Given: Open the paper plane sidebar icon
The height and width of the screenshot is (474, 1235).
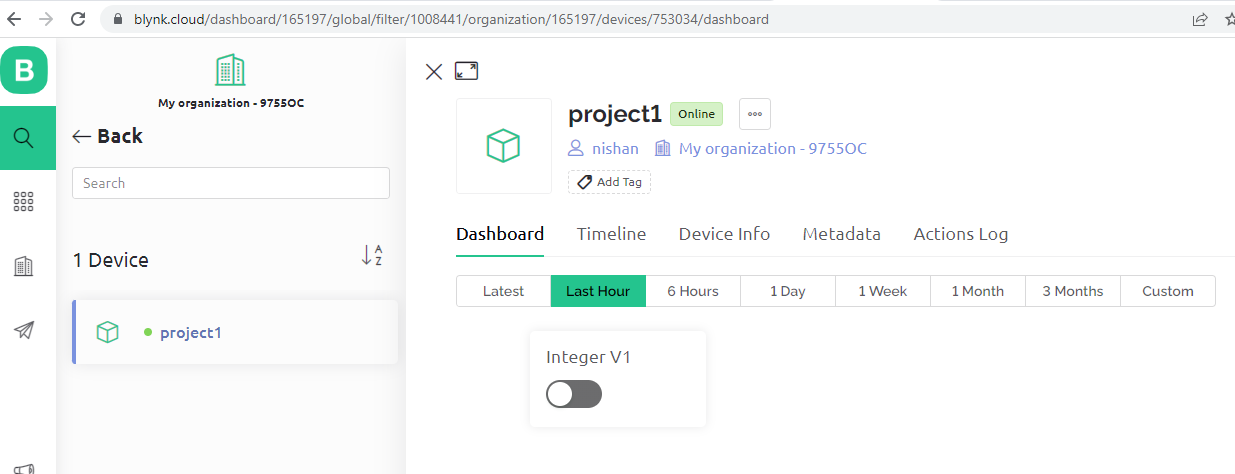Looking at the screenshot, I should [24, 330].
